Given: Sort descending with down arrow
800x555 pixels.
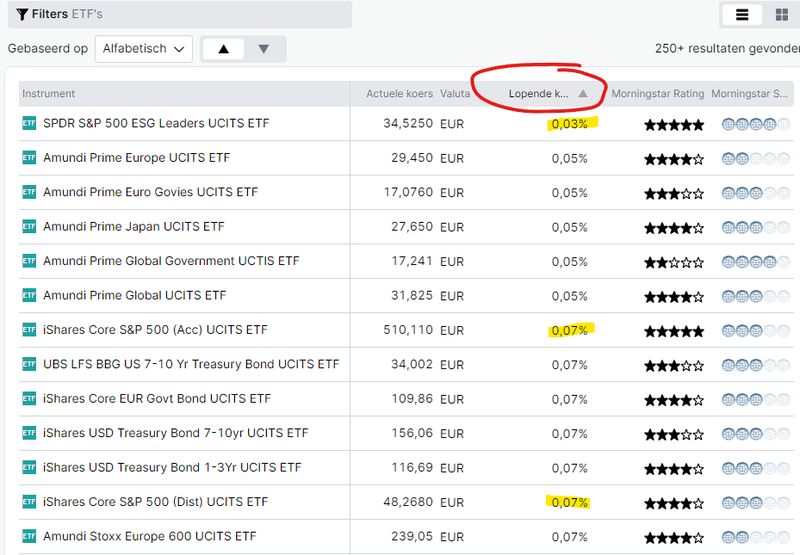Looking at the screenshot, I should (x=264, y=49).
